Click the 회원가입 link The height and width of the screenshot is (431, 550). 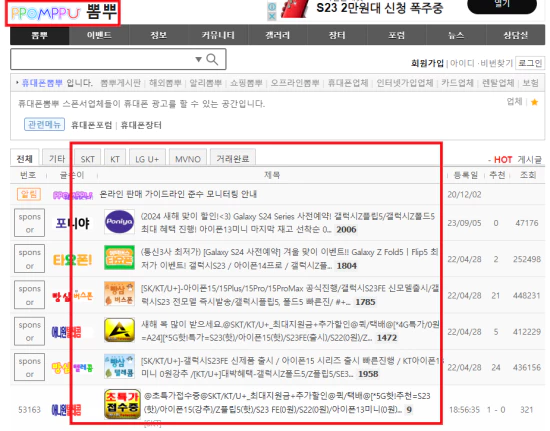(427, 63)
